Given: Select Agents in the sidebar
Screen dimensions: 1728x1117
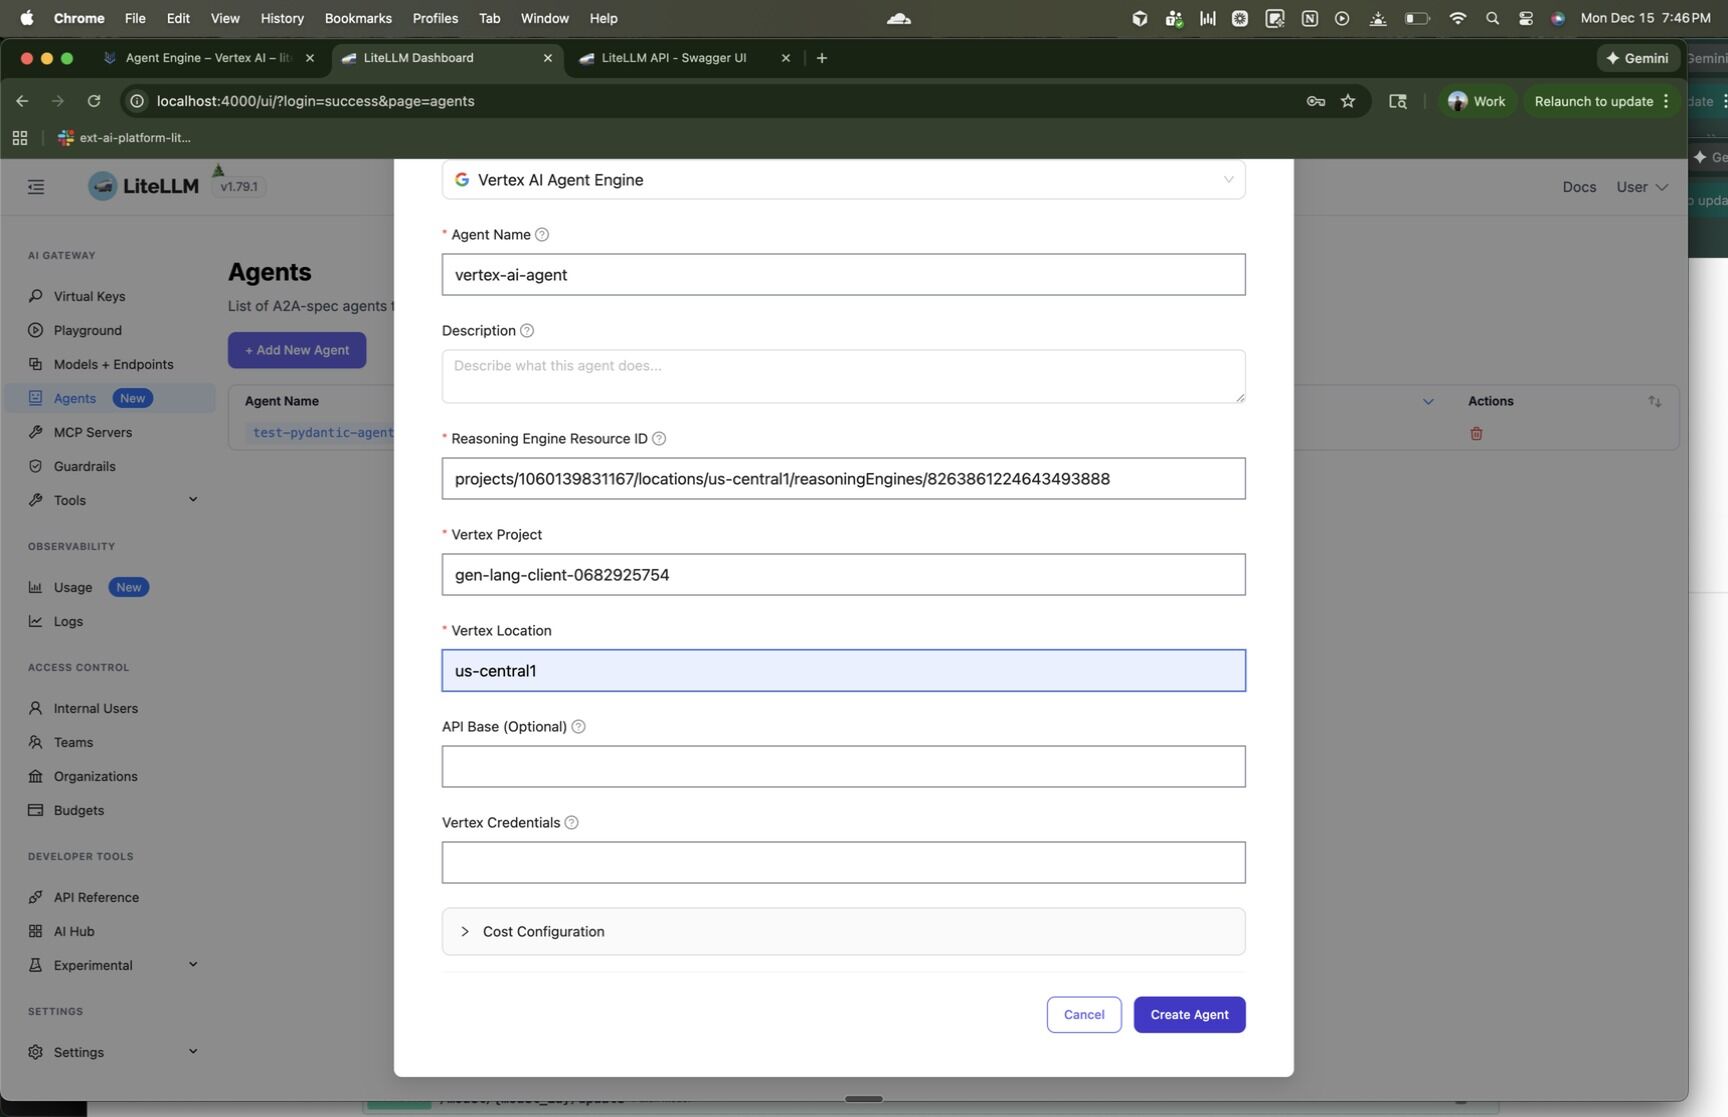Looking at the screenshot, I should click(110, 398).
